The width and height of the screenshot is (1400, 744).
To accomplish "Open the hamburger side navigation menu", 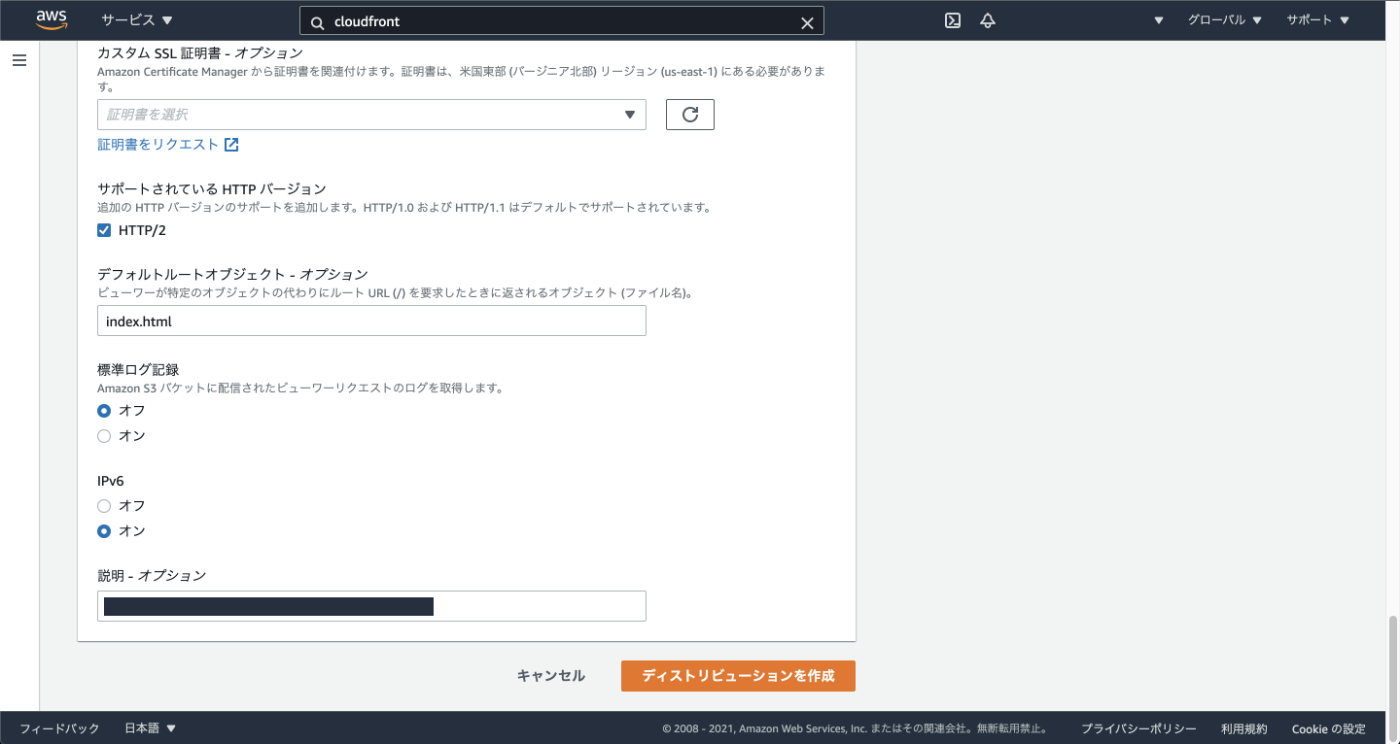I will pyautogui.click(x=19, y=61).
